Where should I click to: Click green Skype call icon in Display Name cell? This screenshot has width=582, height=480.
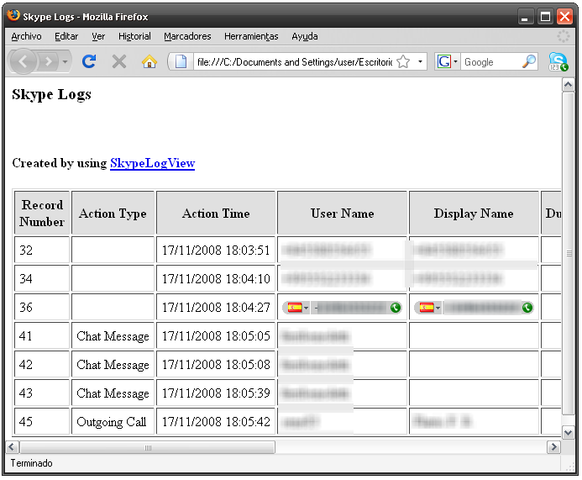click(x=527, y=308)
